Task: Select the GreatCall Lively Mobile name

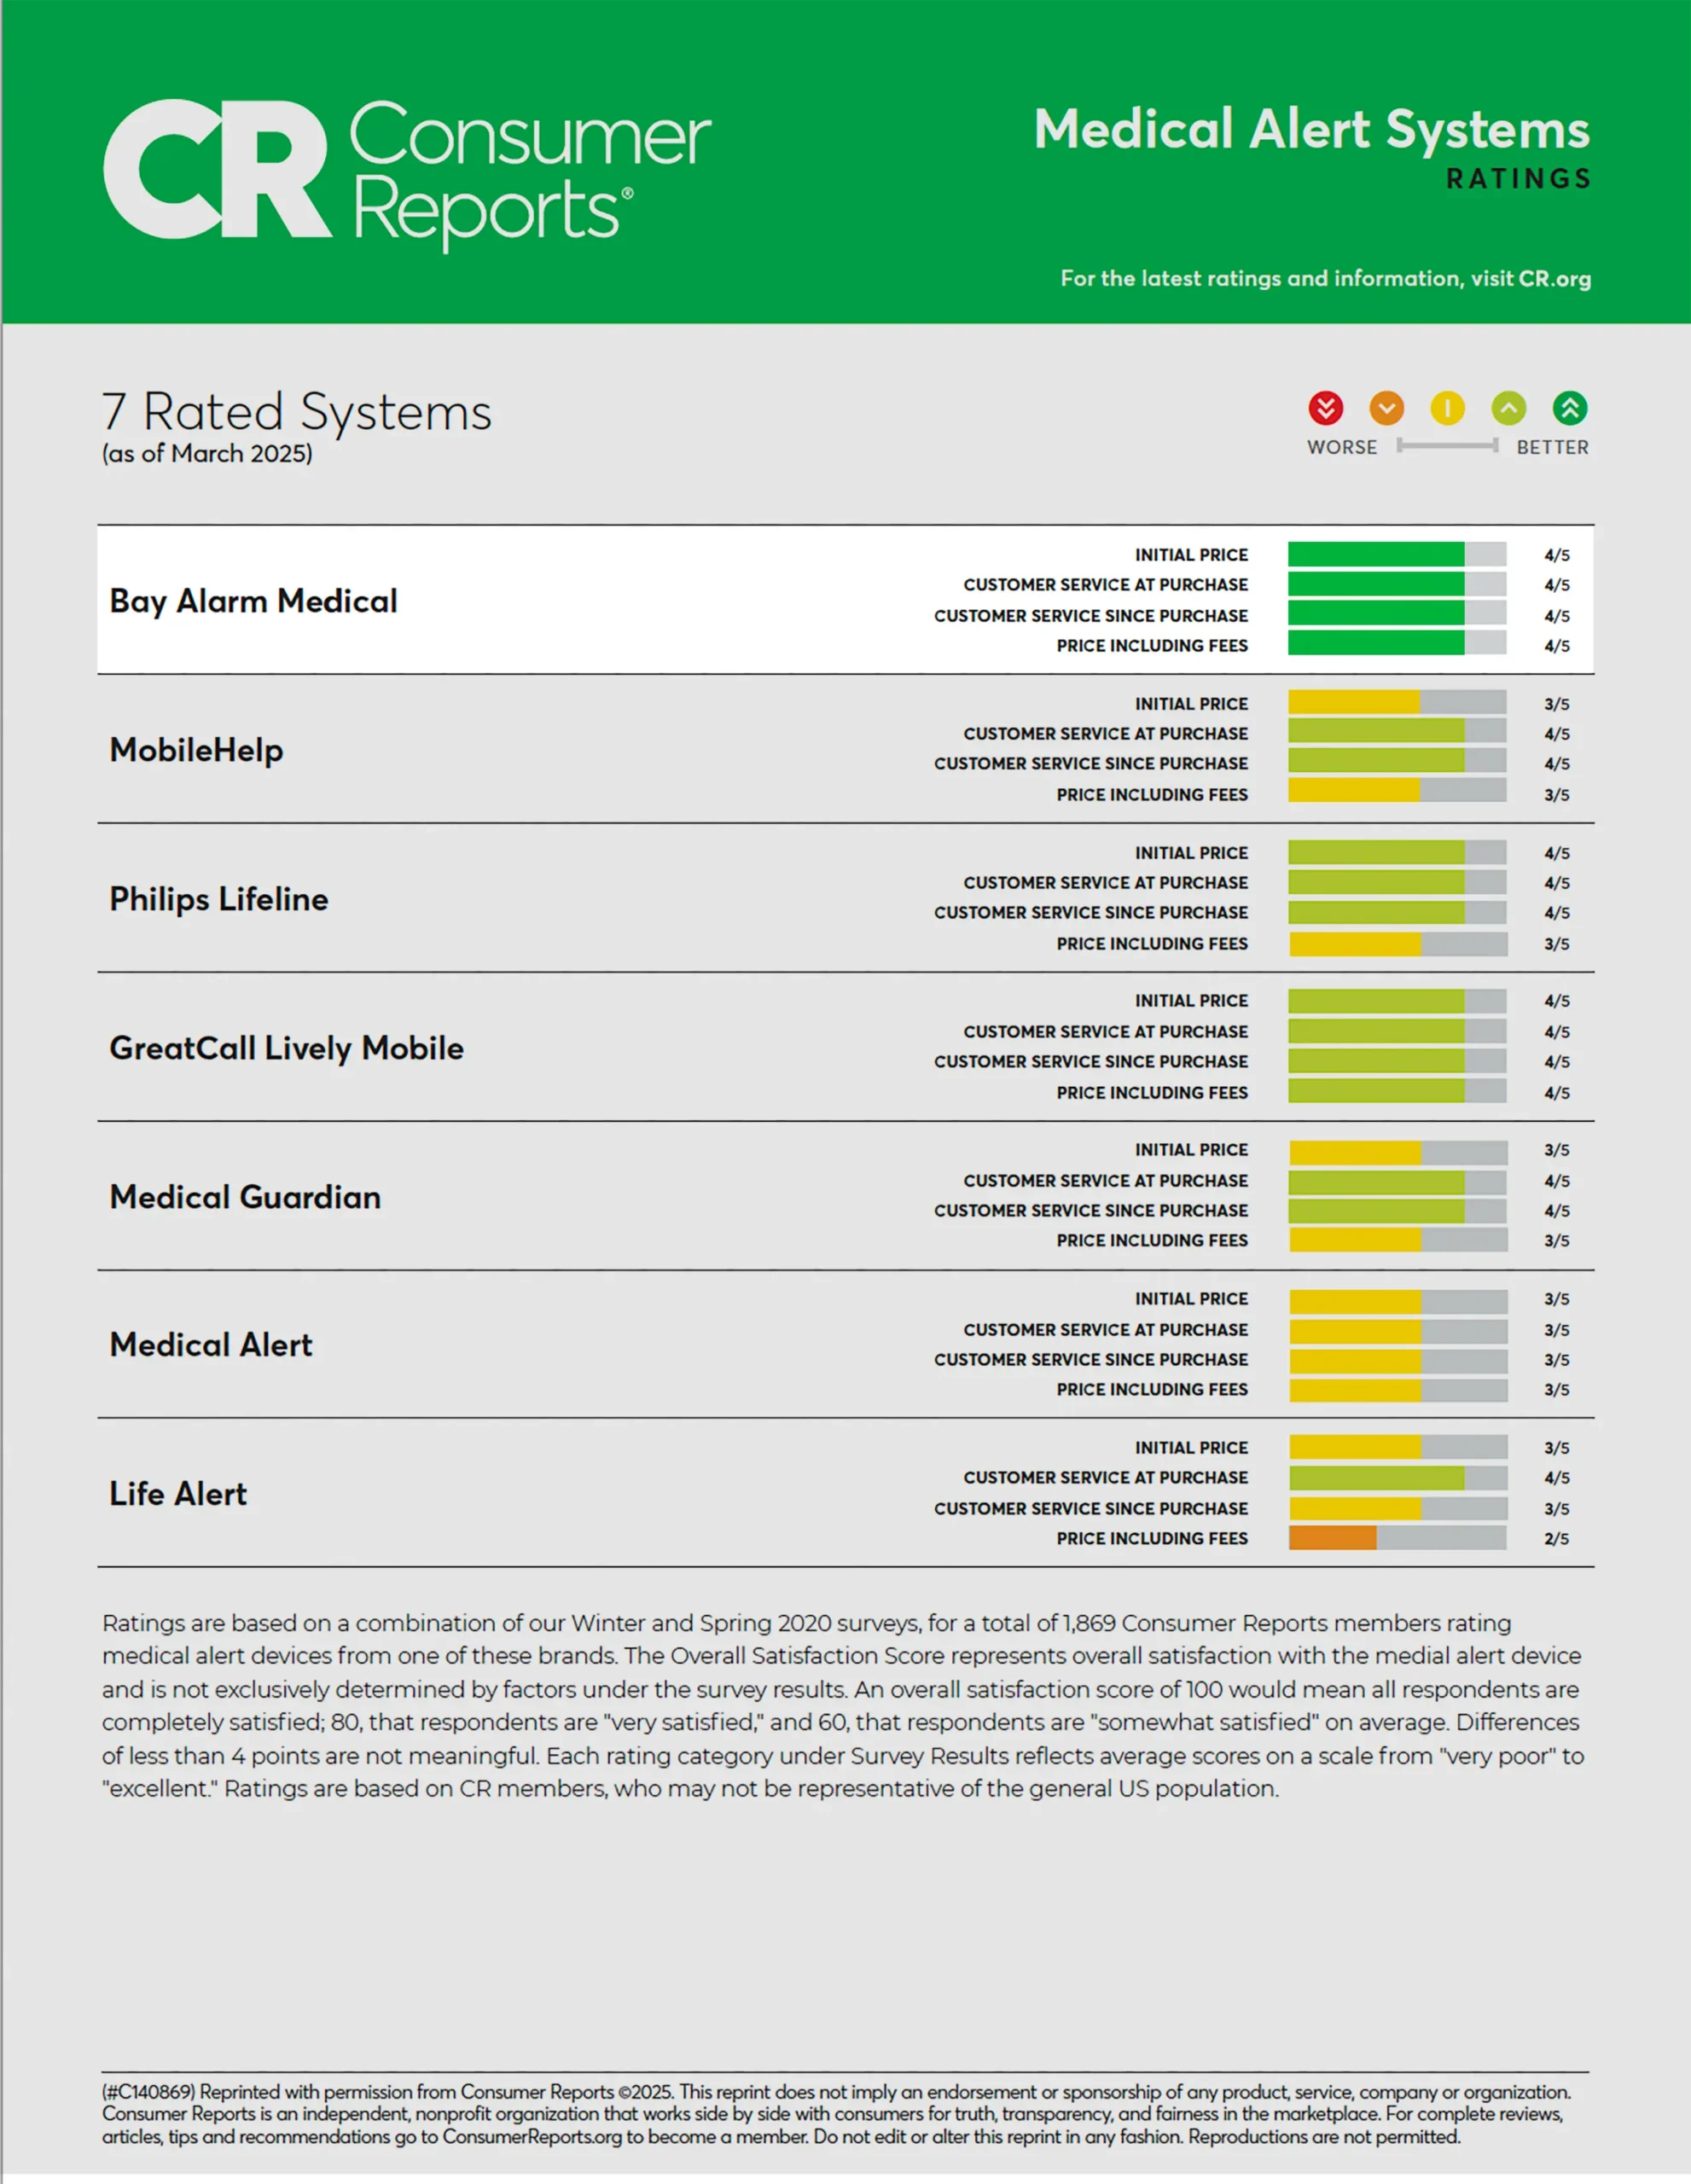Action: pos(287,1048)
